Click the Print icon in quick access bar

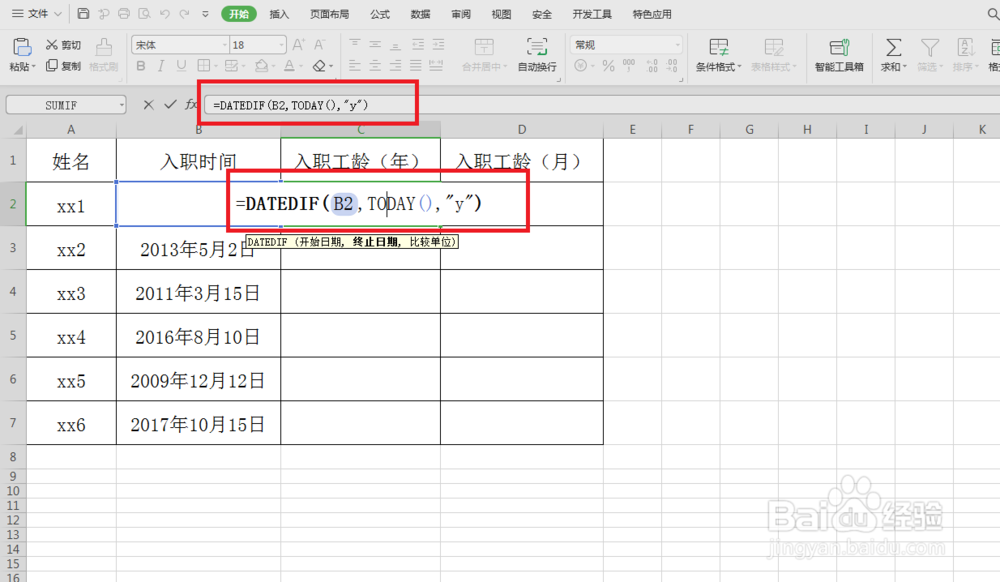point(124,13)
